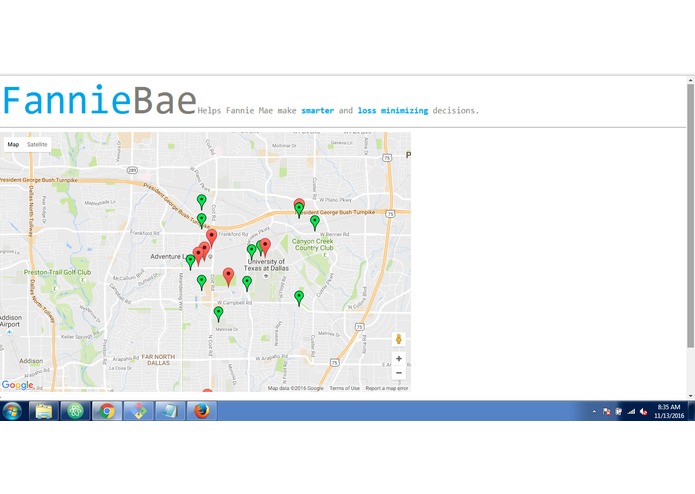
Task: Zoom in the map with the plus button
Action: coord(398,358)
